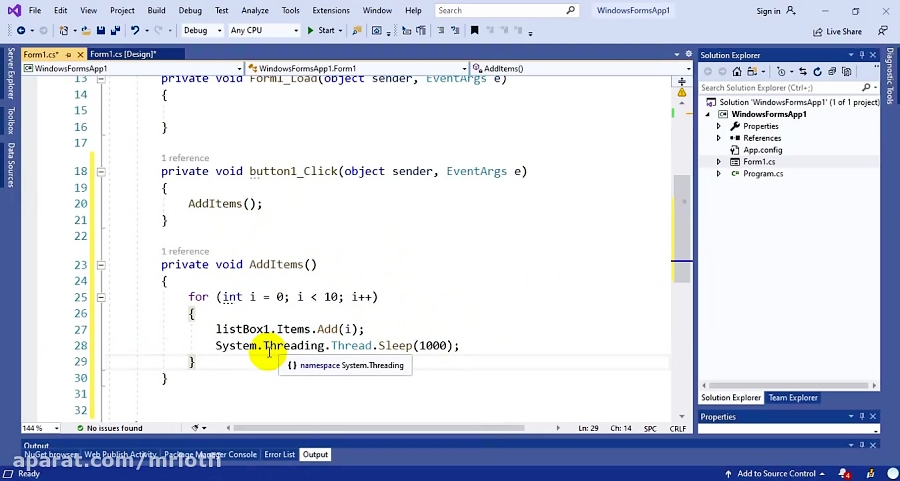Image resolution: width=900 pixels, height=481 pixels.
Task: Click the feedback icon beside Live Share
Action: click(x=883, y=31)
